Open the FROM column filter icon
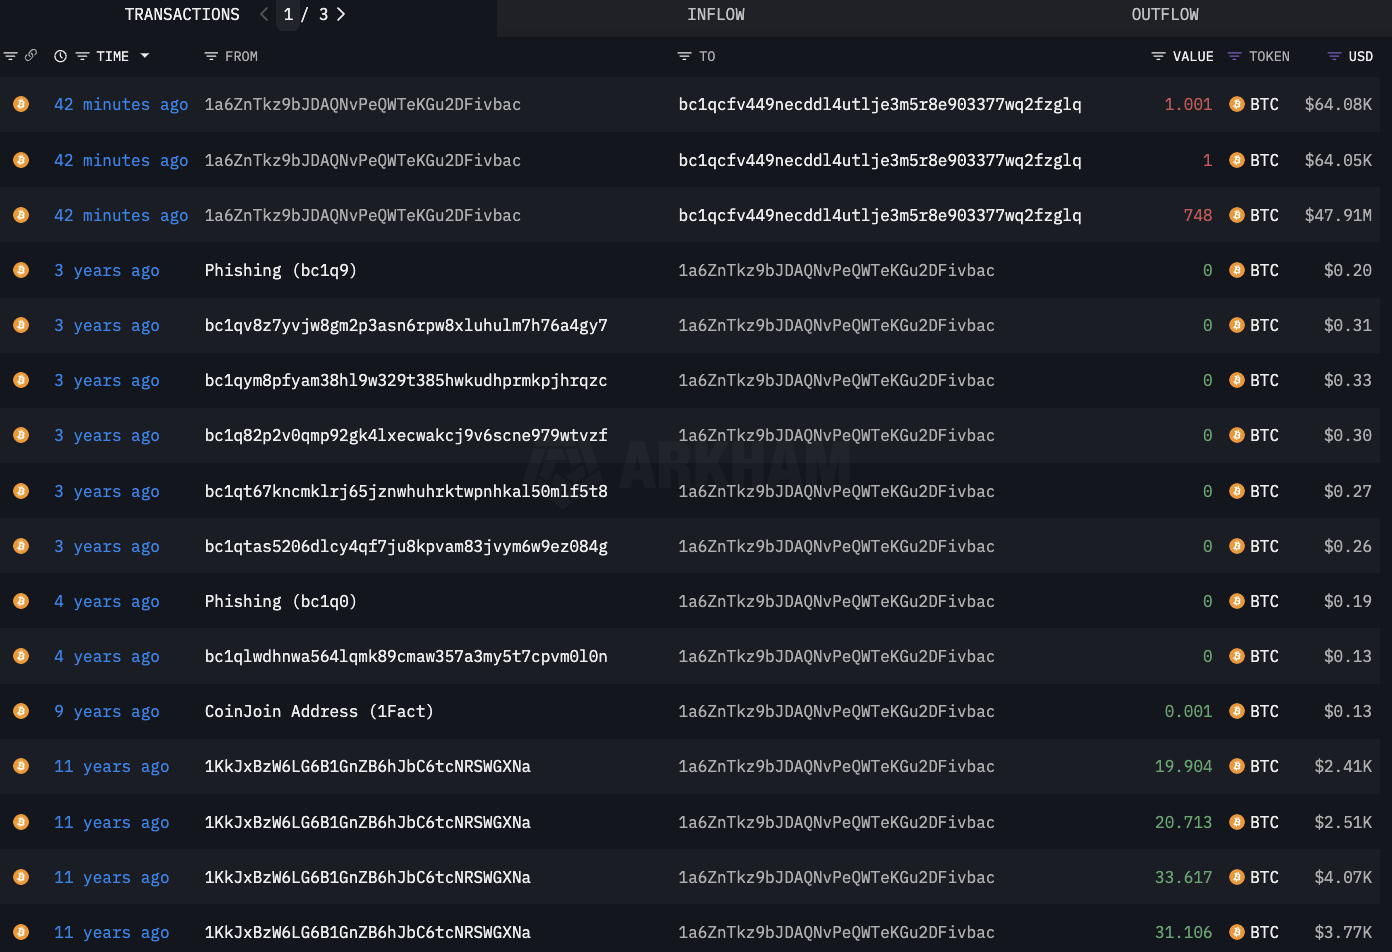 [211, 56]
